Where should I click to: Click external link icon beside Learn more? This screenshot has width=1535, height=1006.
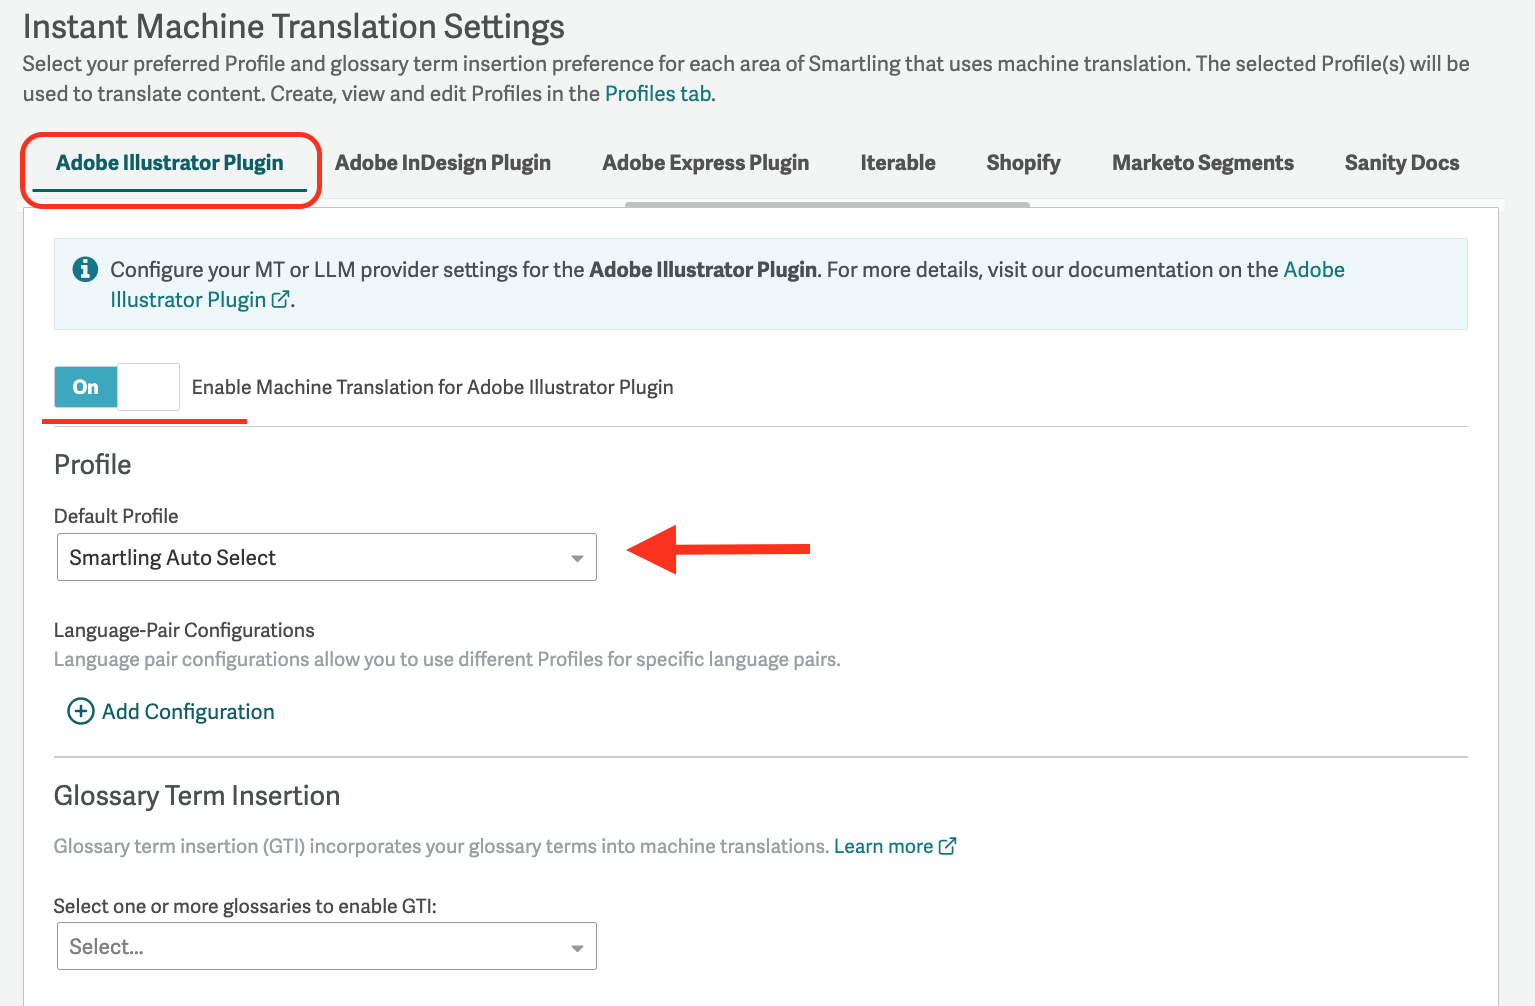pyautogui.click(x=947, y=846)
